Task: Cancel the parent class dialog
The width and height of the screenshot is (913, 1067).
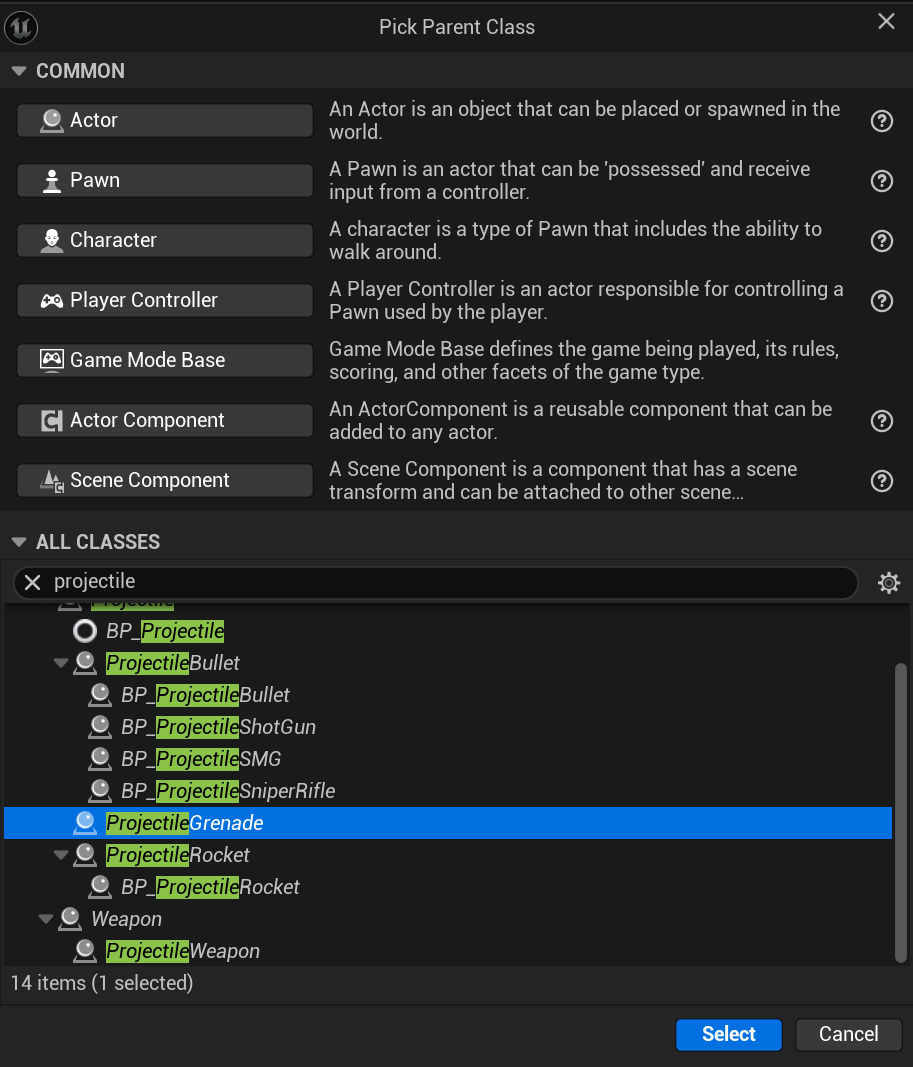Action: (x=848, y=1034)
